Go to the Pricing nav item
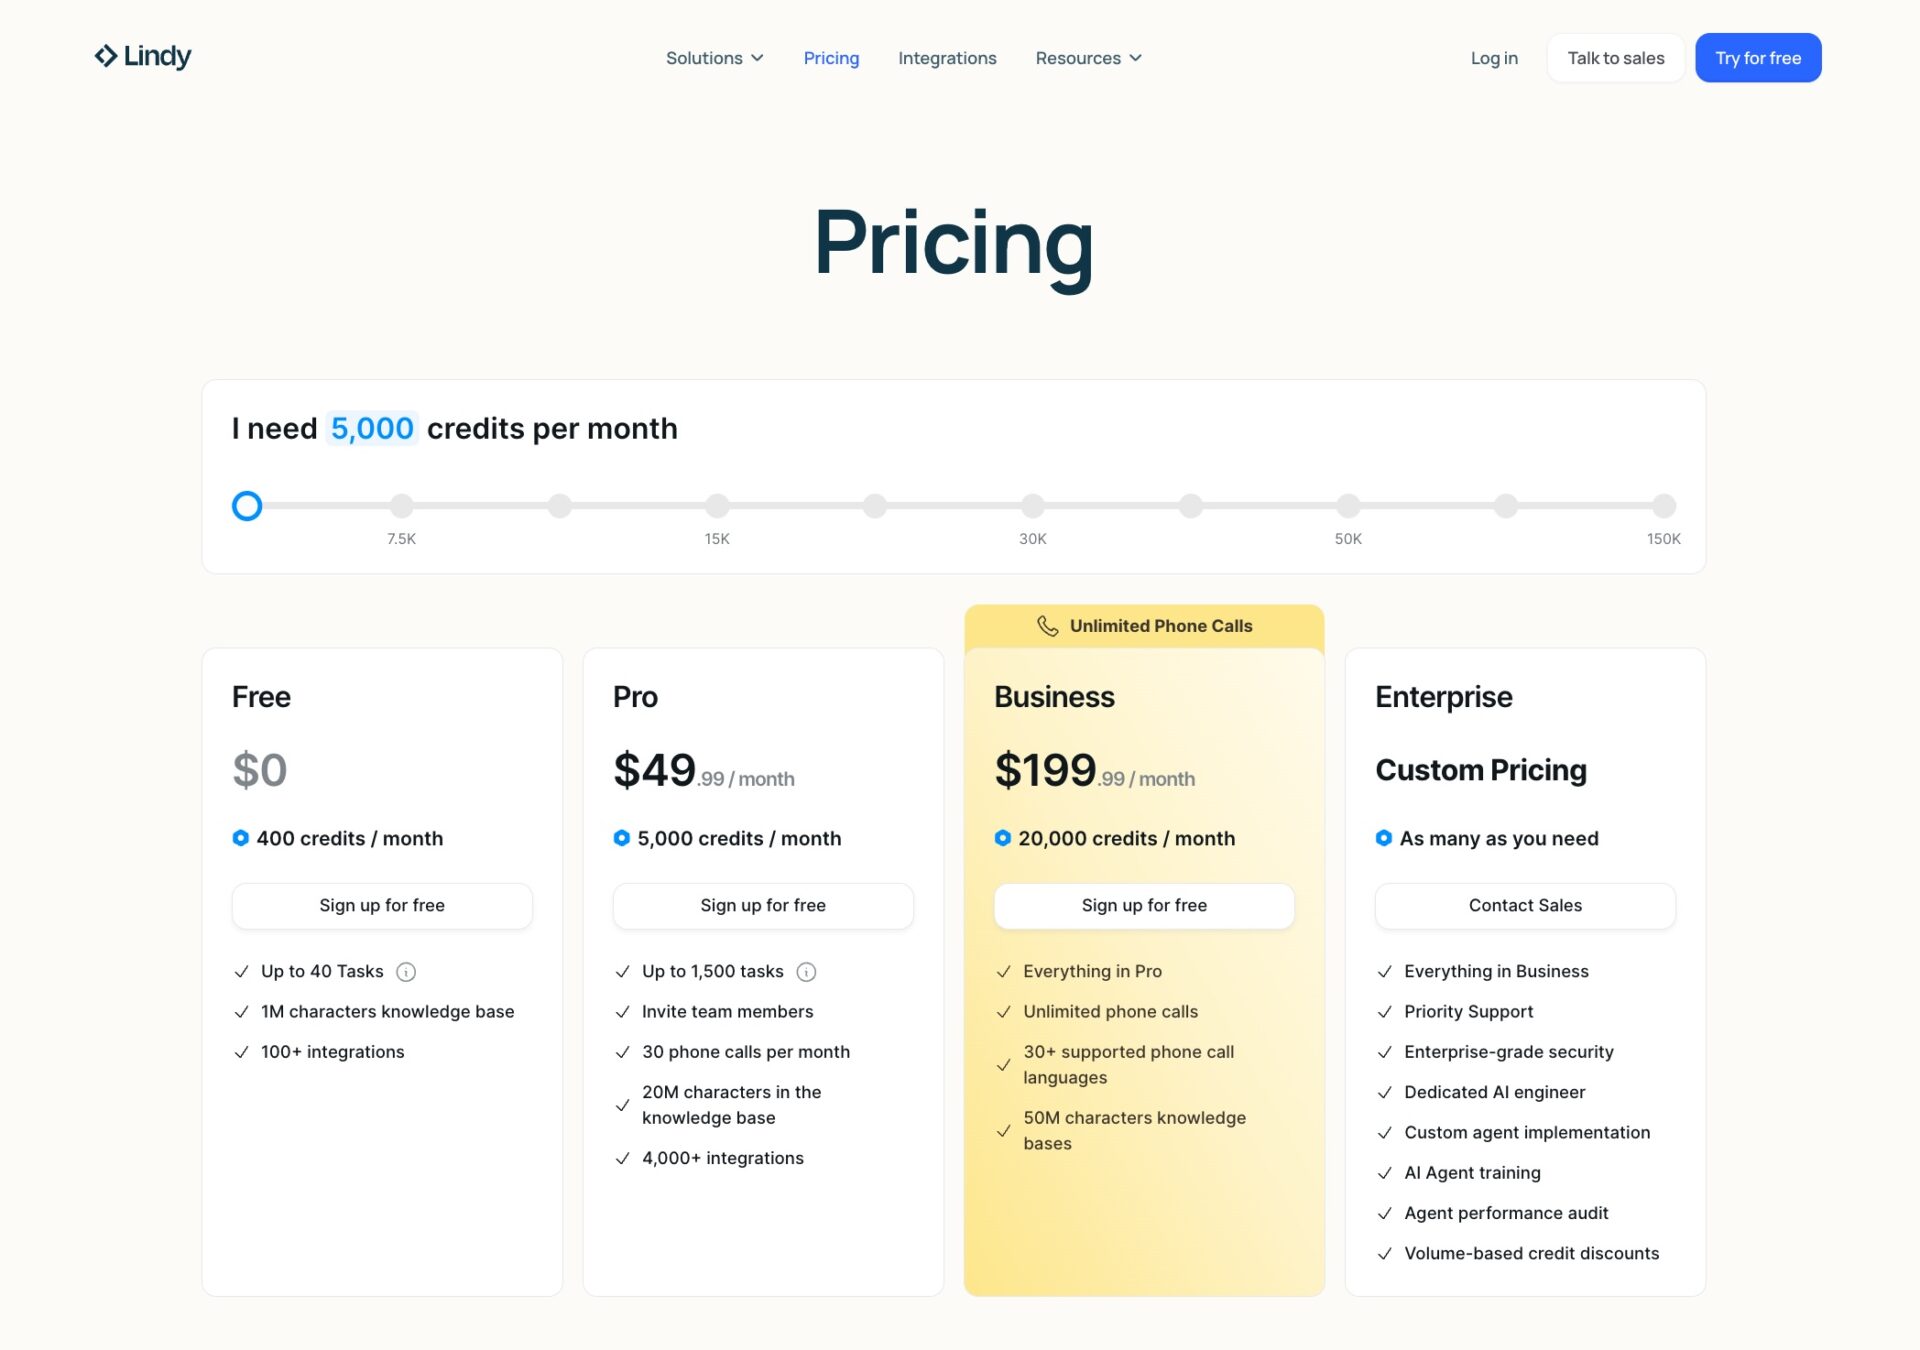 831,58
